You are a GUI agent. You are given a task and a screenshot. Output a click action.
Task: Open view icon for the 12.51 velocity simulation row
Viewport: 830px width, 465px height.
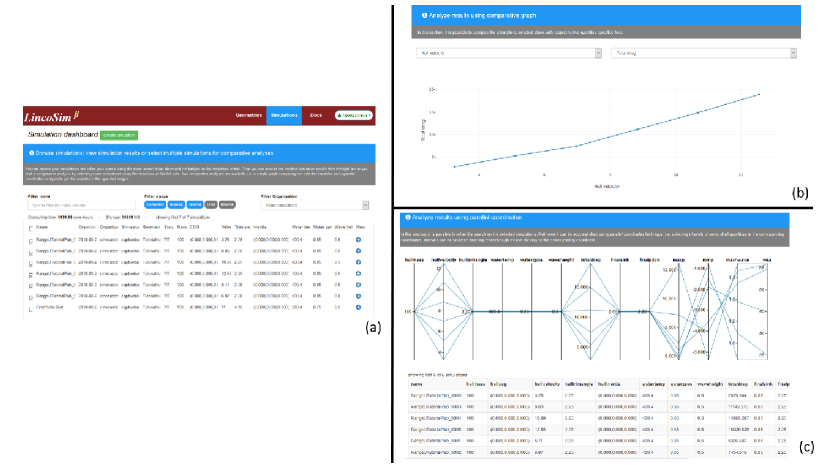click(358, 274)
